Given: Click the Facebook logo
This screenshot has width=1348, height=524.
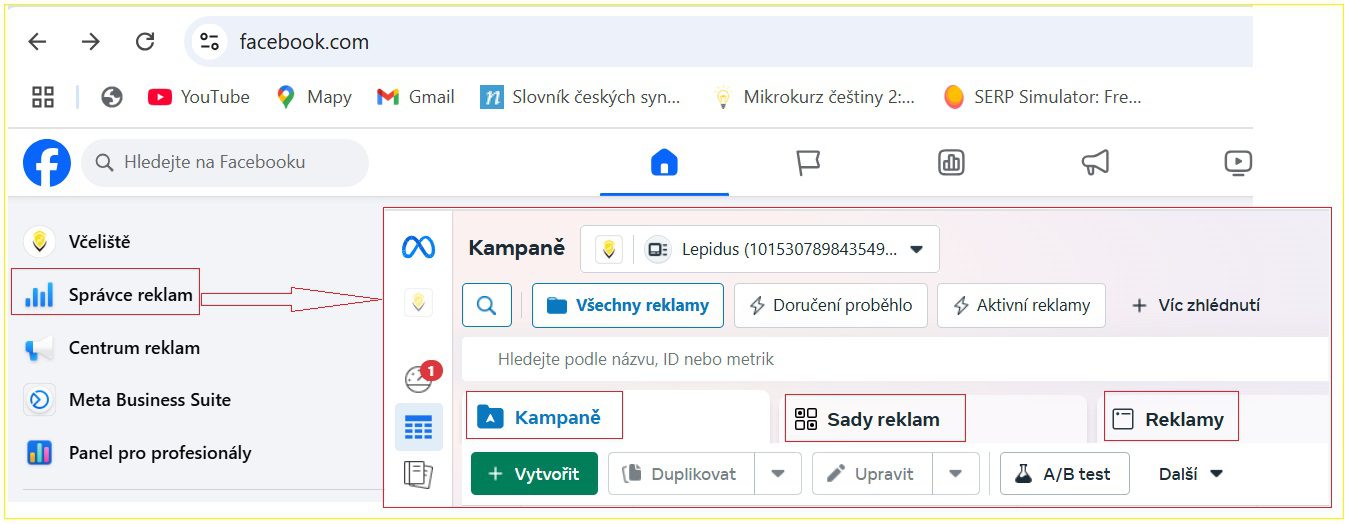Looking at the screenshot, I should 47,162.
